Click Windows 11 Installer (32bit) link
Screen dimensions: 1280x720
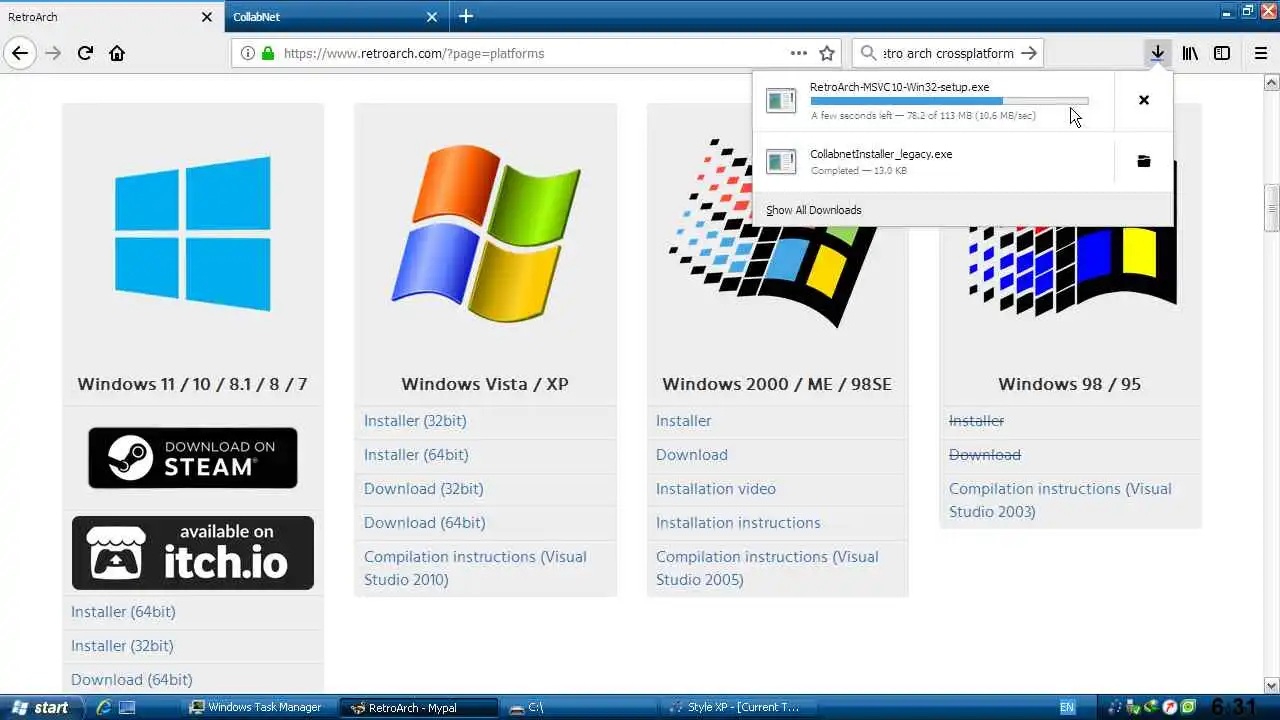click(122, 646)
